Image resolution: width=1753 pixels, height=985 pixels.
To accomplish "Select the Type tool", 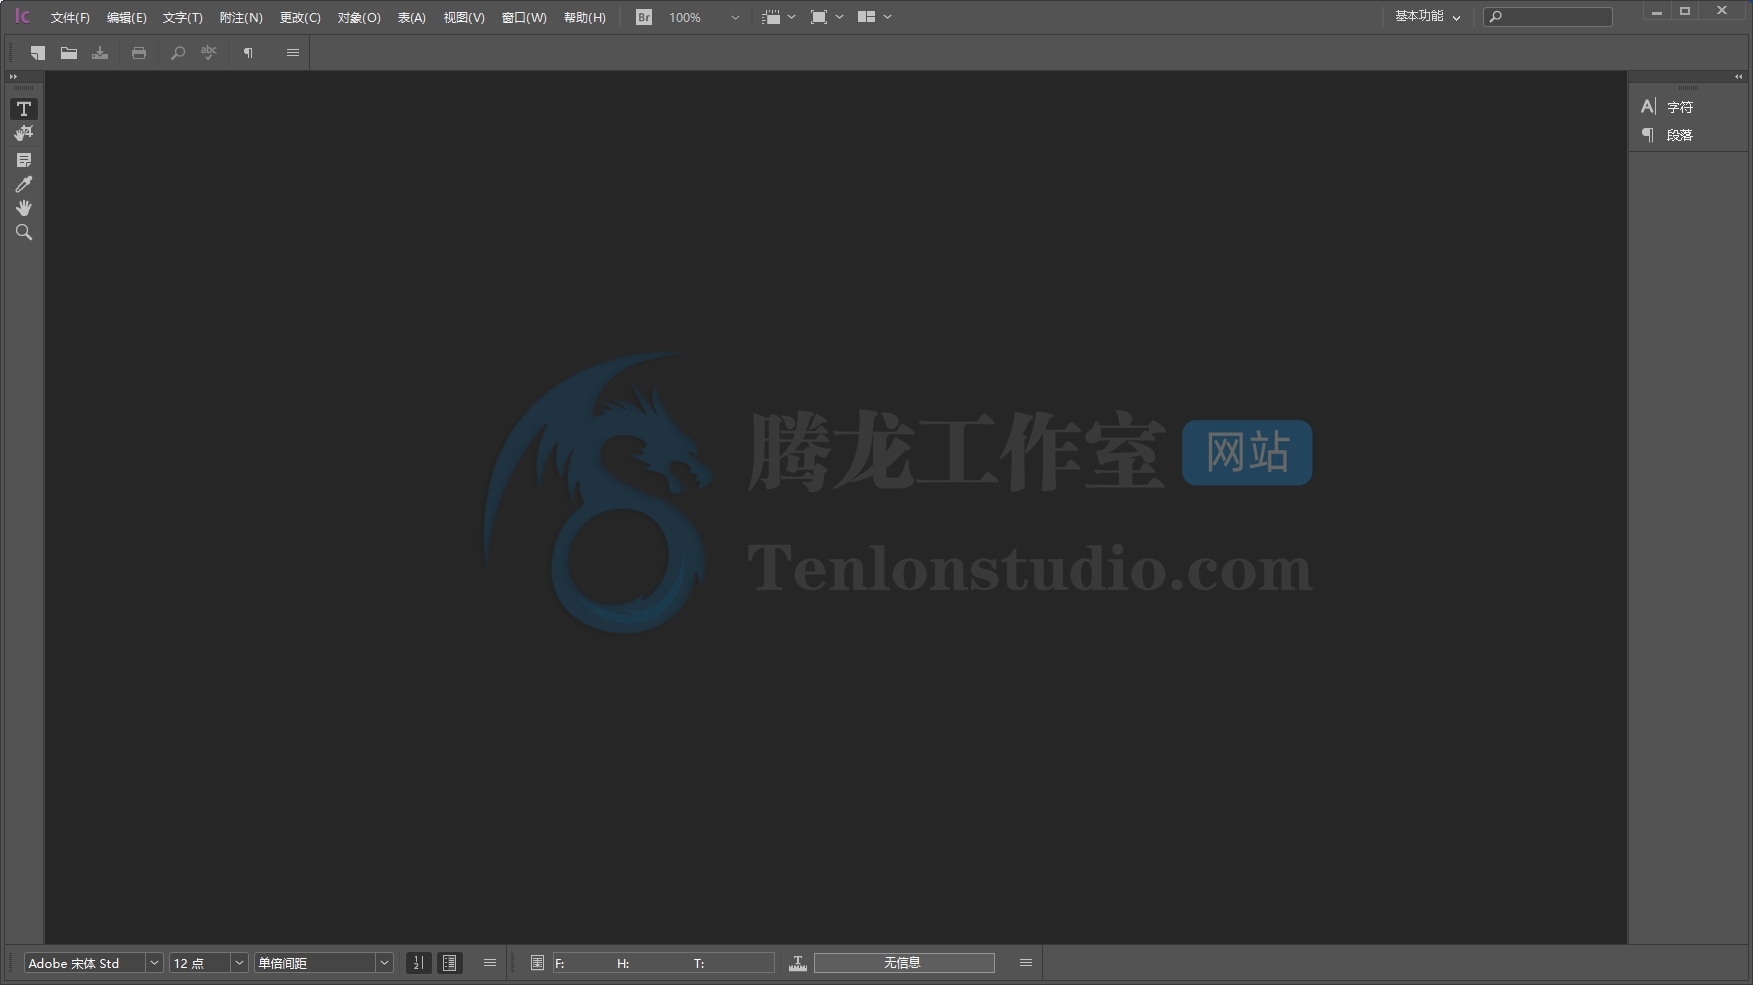I will [x=24, y=109].
